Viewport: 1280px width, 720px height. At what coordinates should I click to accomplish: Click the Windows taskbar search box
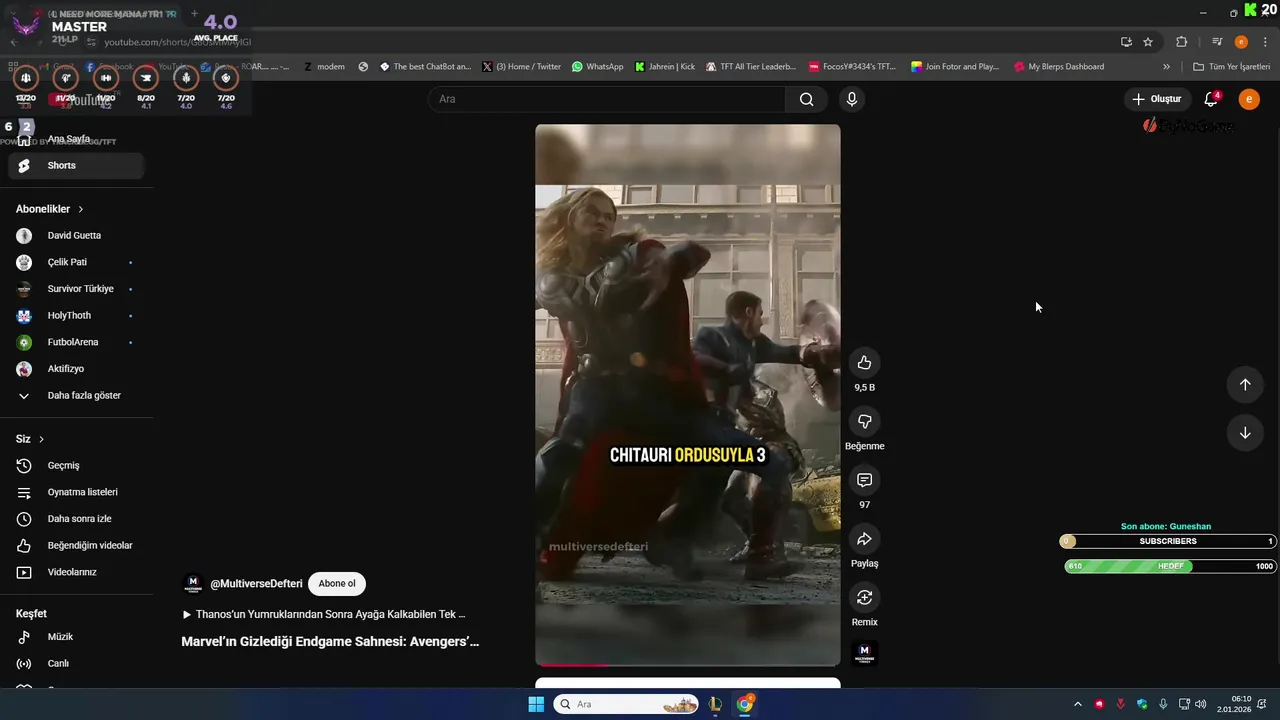pyautogui.click(x=626, y=704)
